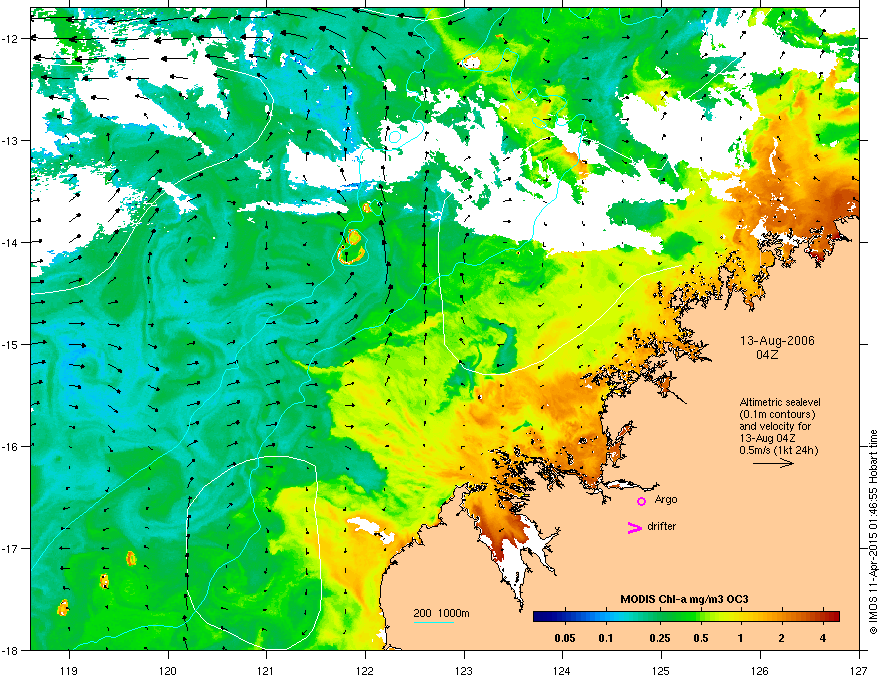Click the colorbar tick label '0.1'

point(606,638)
